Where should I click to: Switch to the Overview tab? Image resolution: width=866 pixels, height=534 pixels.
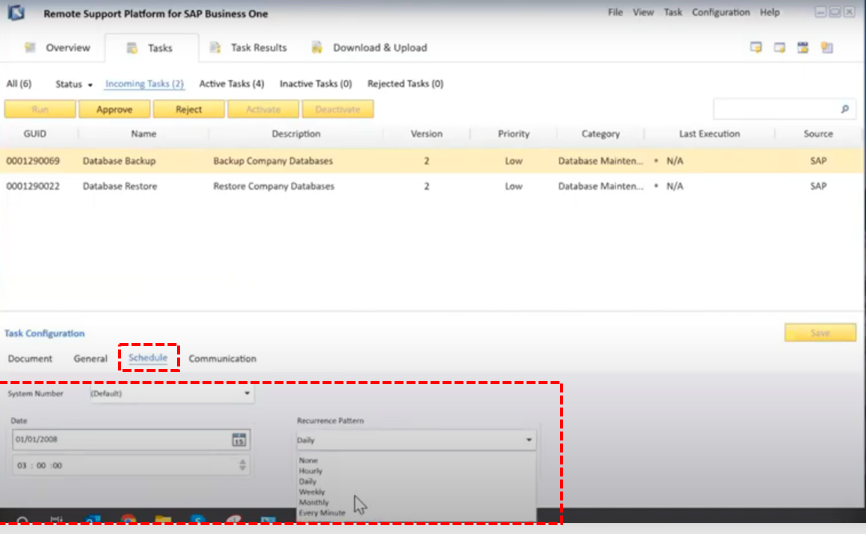tap(57, 48)
